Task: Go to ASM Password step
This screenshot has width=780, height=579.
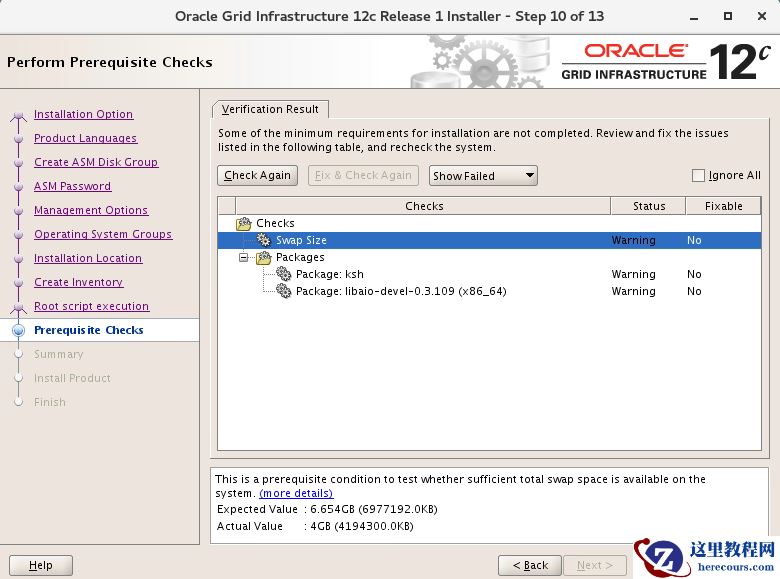Action: tap(73, 186)
